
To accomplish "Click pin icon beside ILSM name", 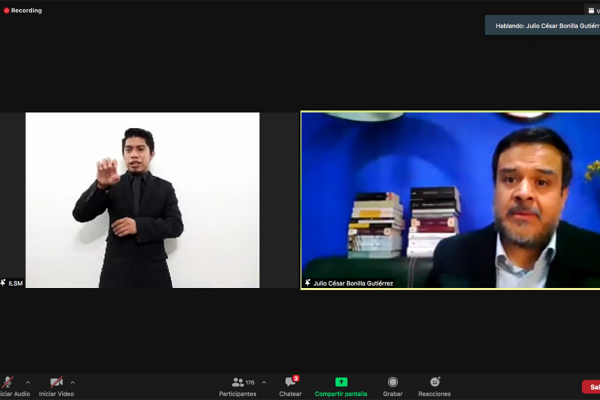I will (x=3, y=283).
